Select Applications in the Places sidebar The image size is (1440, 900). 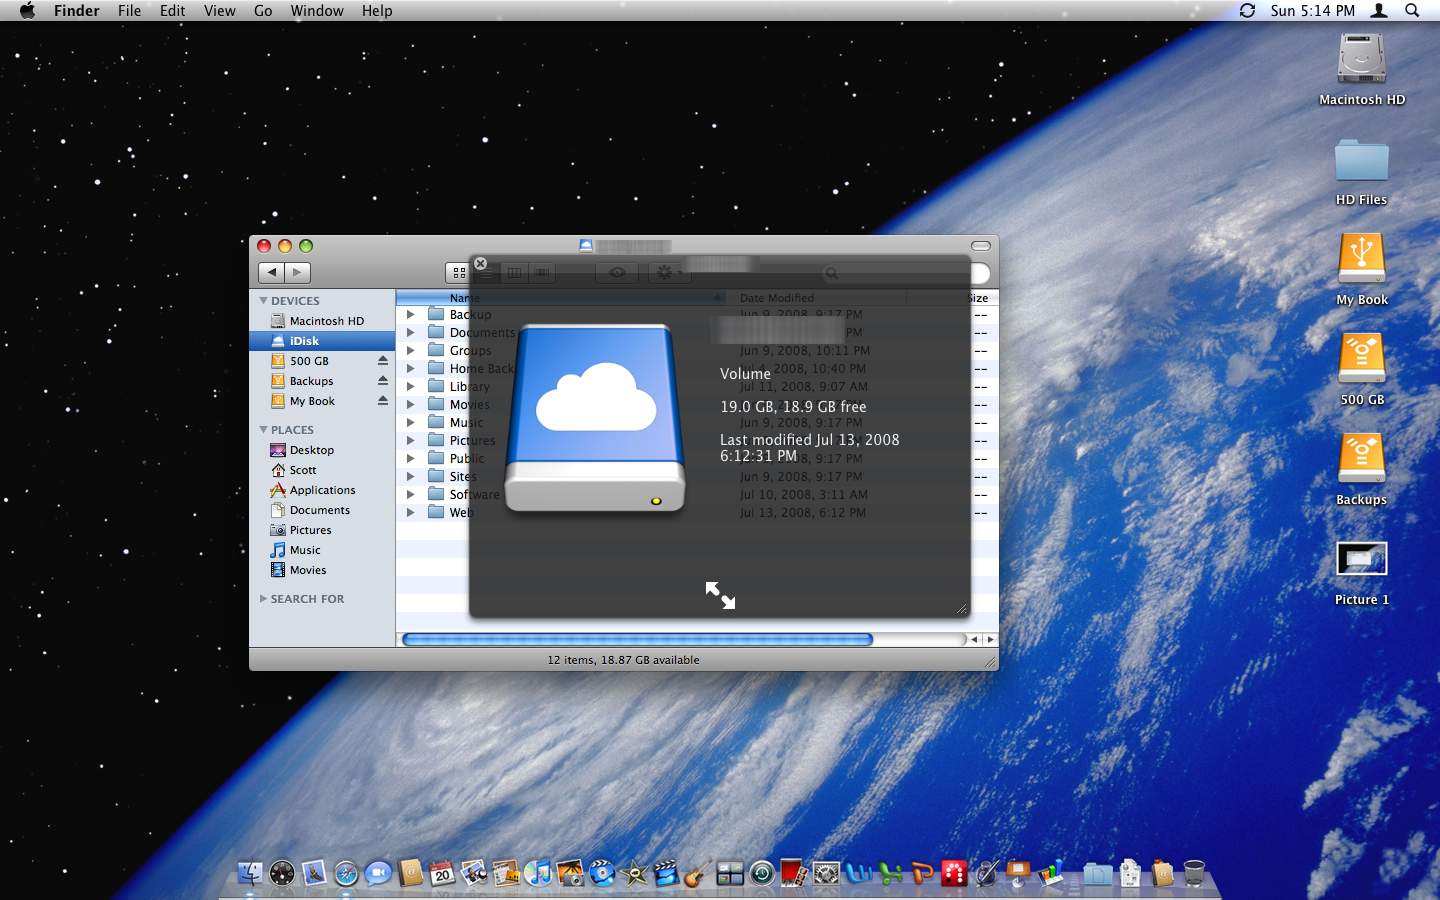pos(322,490)
